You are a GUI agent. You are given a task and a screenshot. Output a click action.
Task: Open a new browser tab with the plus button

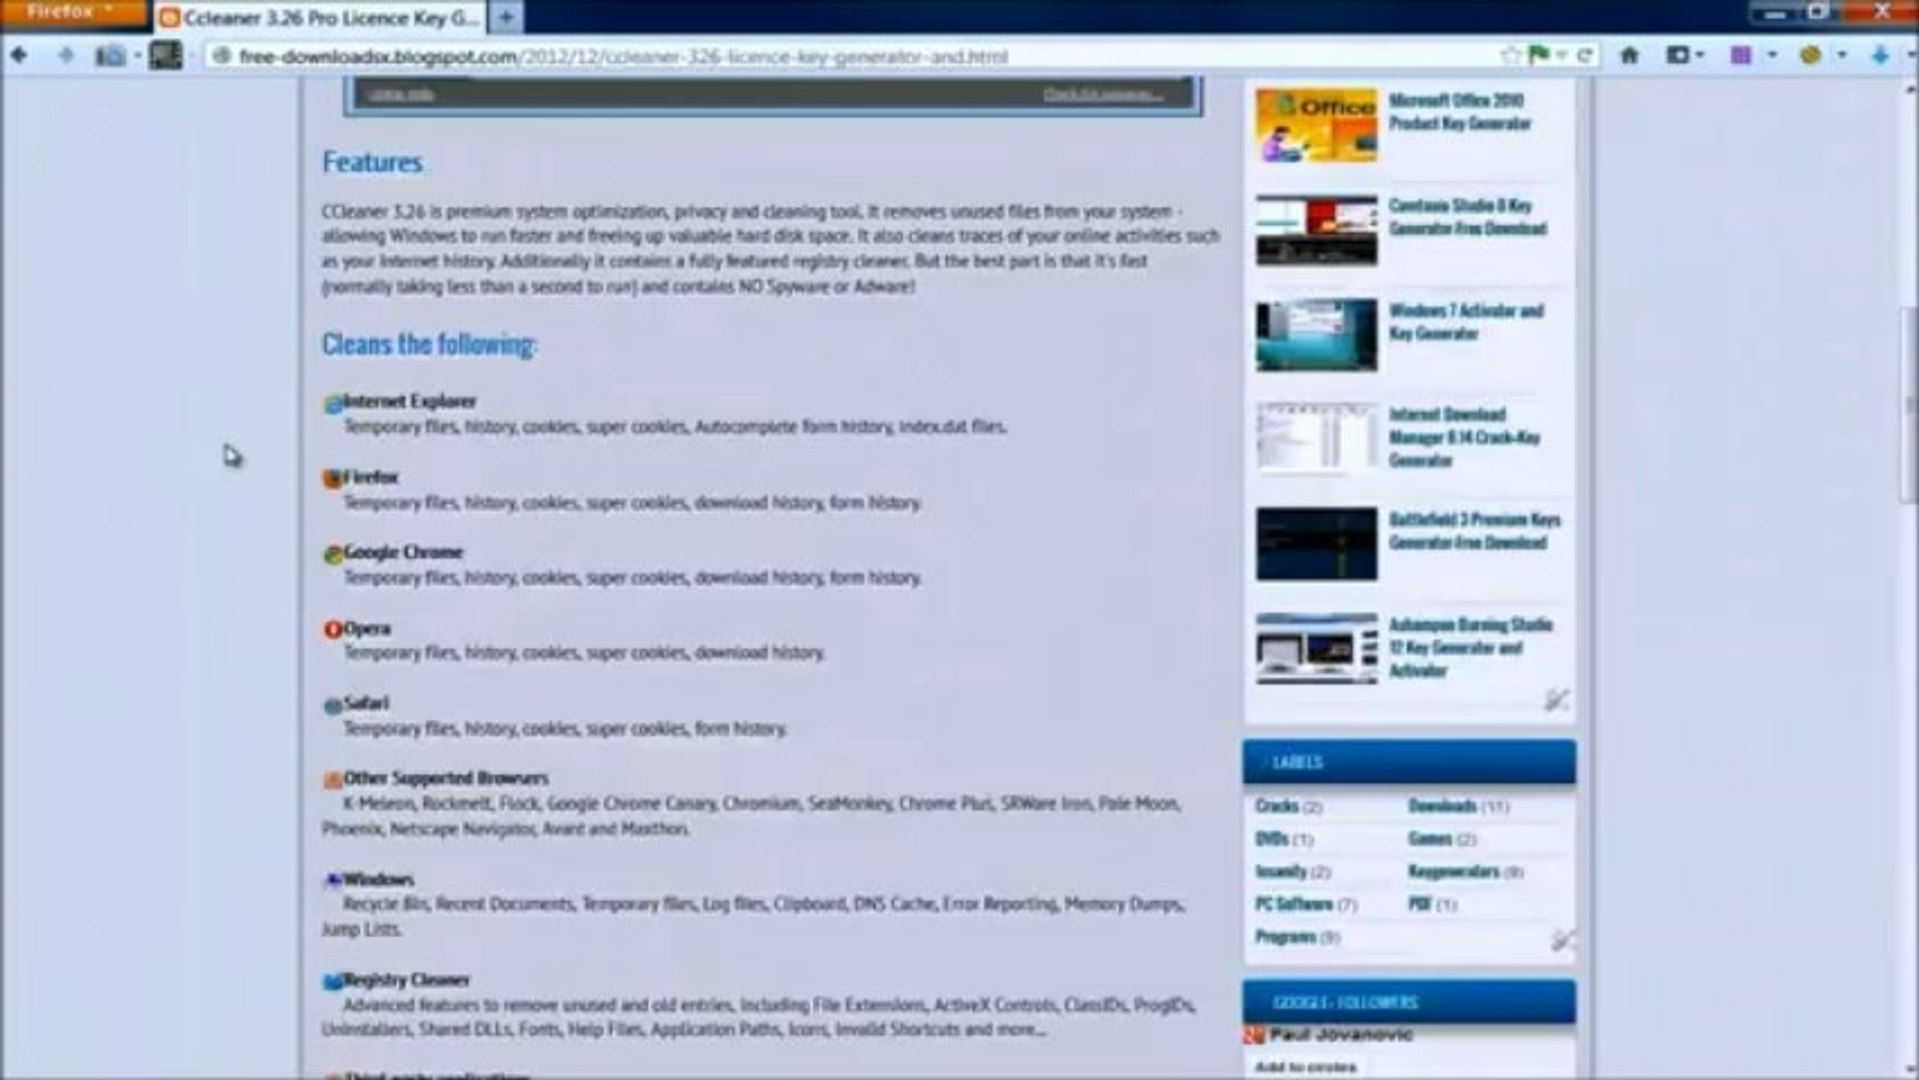coord(508,17)
